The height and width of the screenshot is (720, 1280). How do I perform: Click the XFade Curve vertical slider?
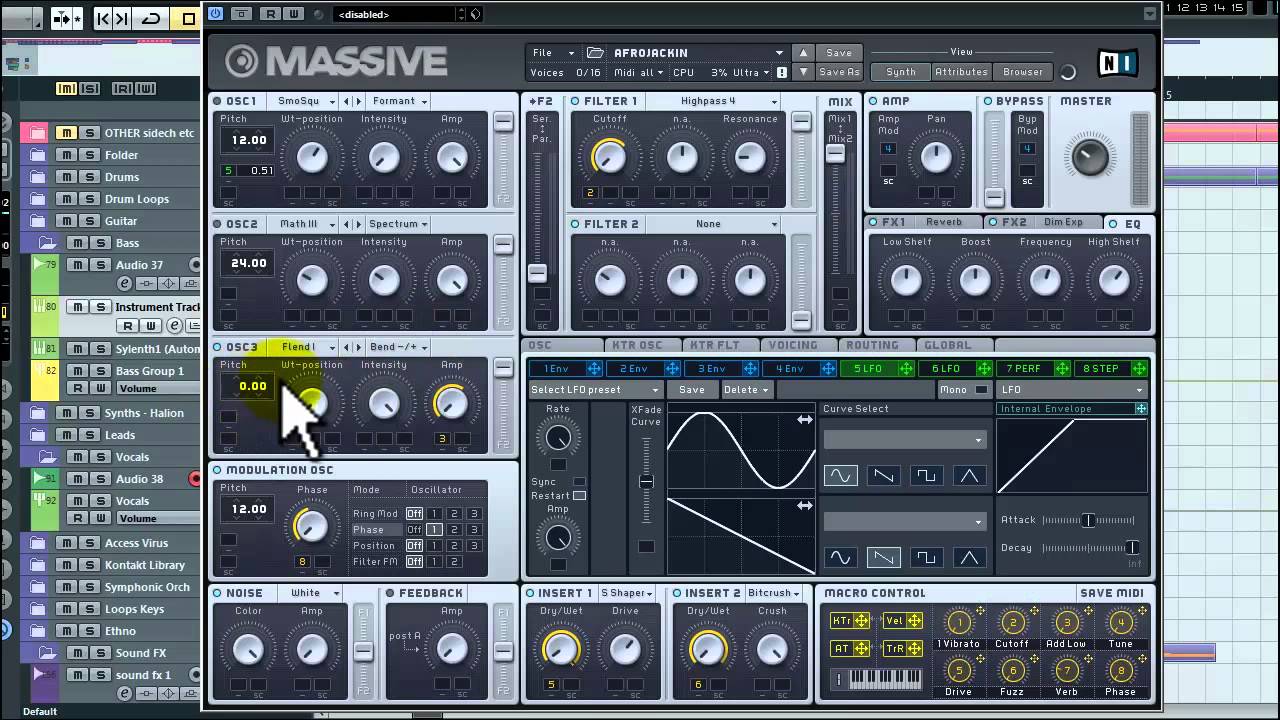646,483
